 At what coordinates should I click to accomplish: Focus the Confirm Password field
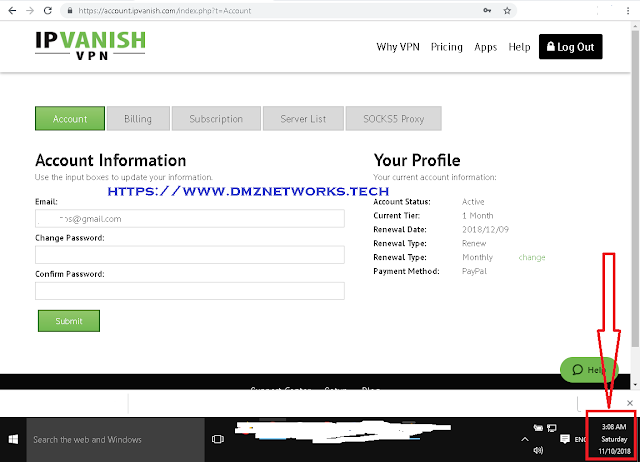[x=190, y=291]
